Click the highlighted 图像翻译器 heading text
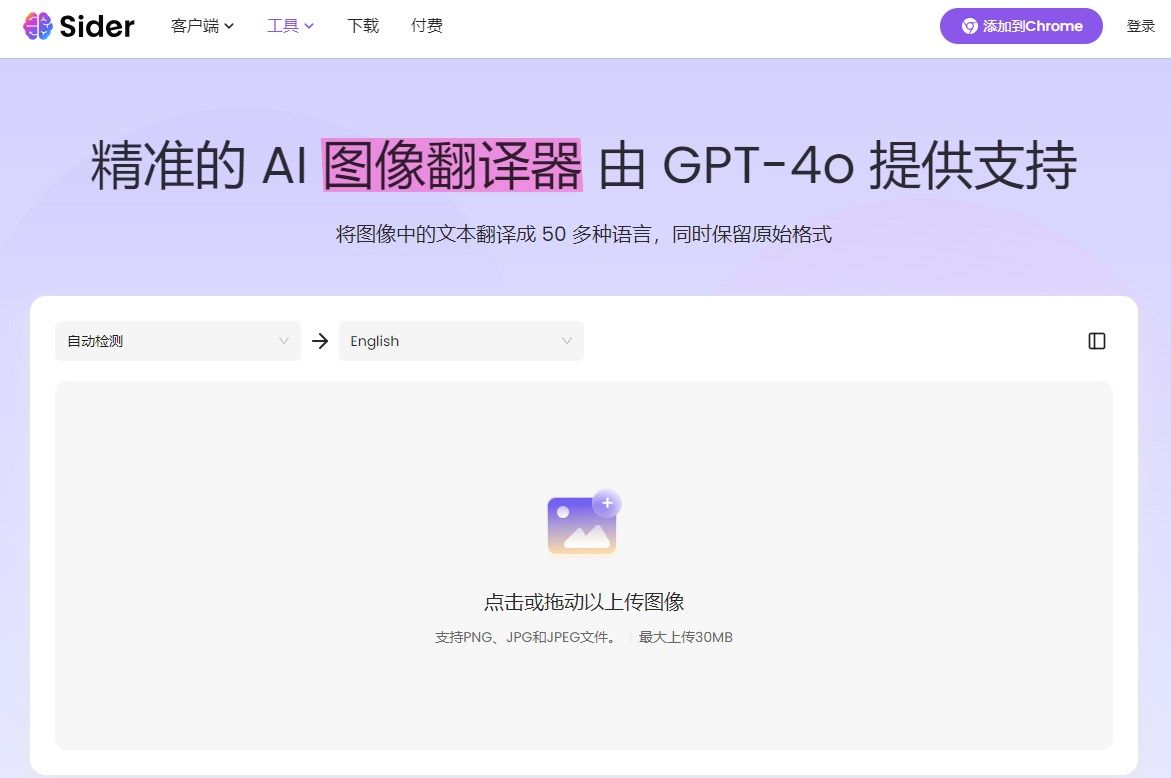The height and width of the screenshot is (778, 1171). (452, 165)
